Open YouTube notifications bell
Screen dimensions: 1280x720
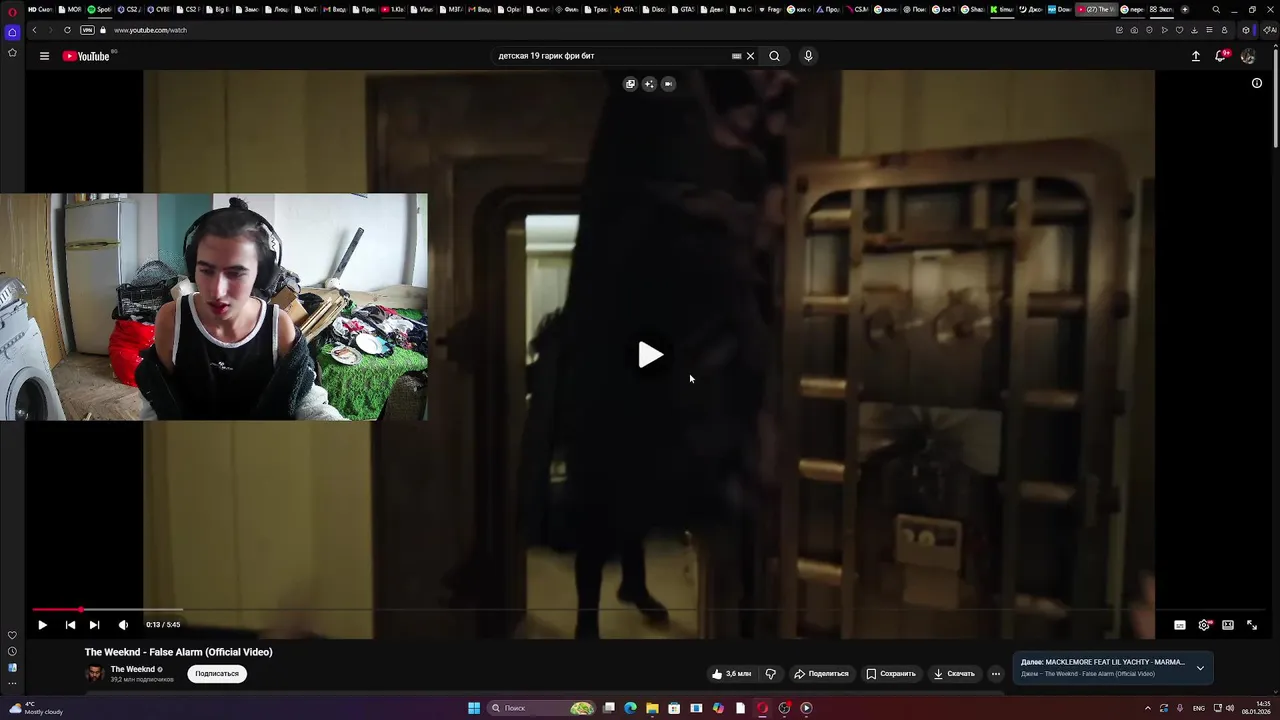coord(1221,56)
